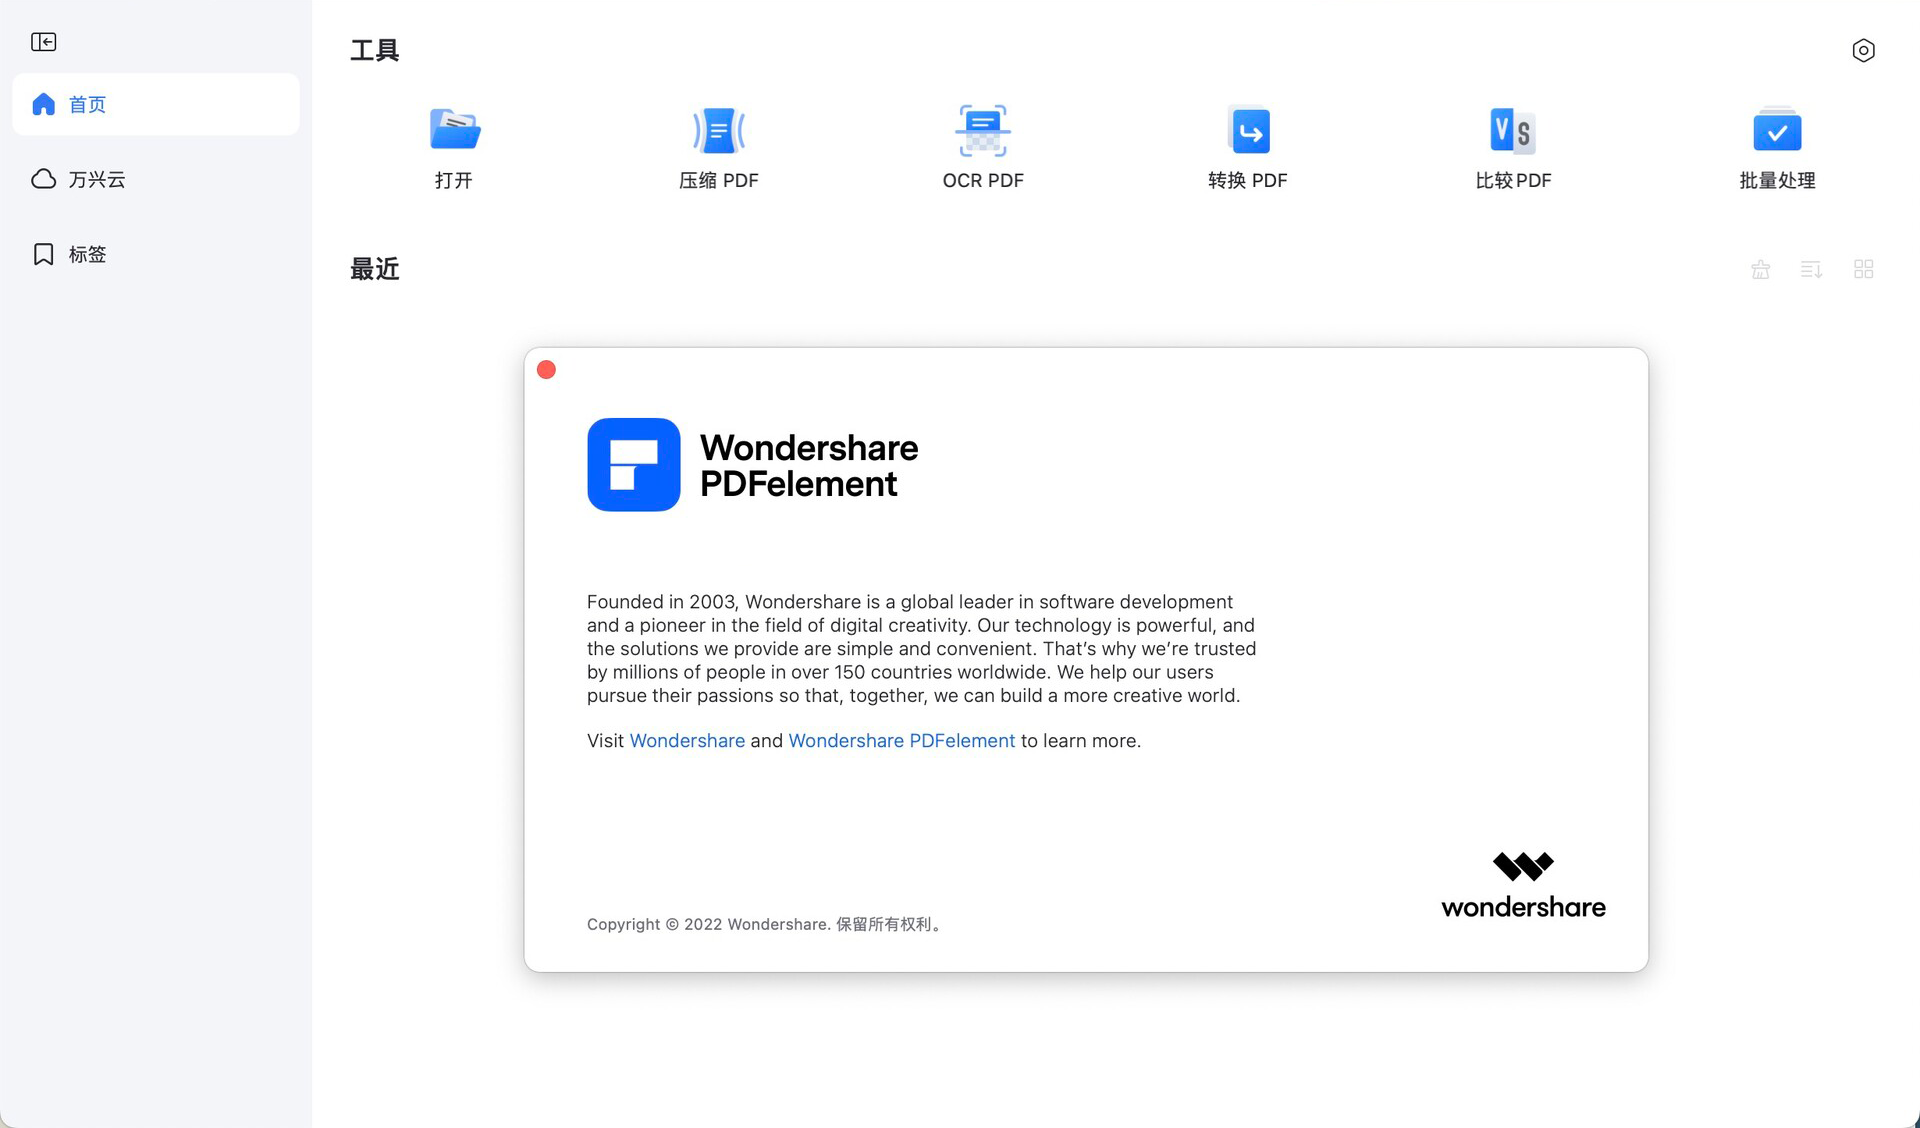This screenshot has width=1920, height=1128.
Task: Click the wondershare brand logo in the dialog
Action: pyautogui.click(x=1523, y=885)
